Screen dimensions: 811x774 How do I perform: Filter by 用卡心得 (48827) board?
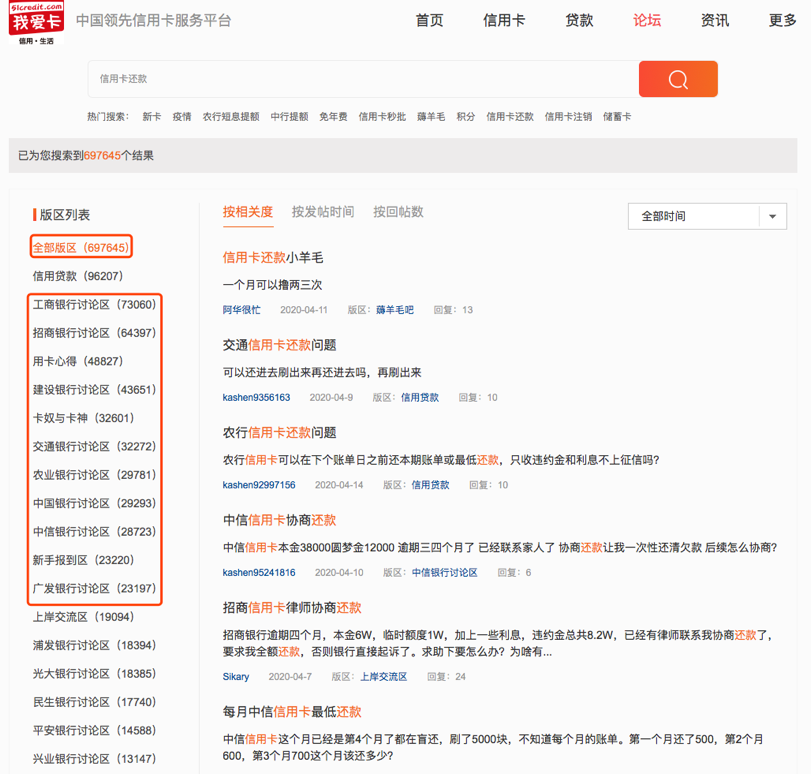[78, 362]
